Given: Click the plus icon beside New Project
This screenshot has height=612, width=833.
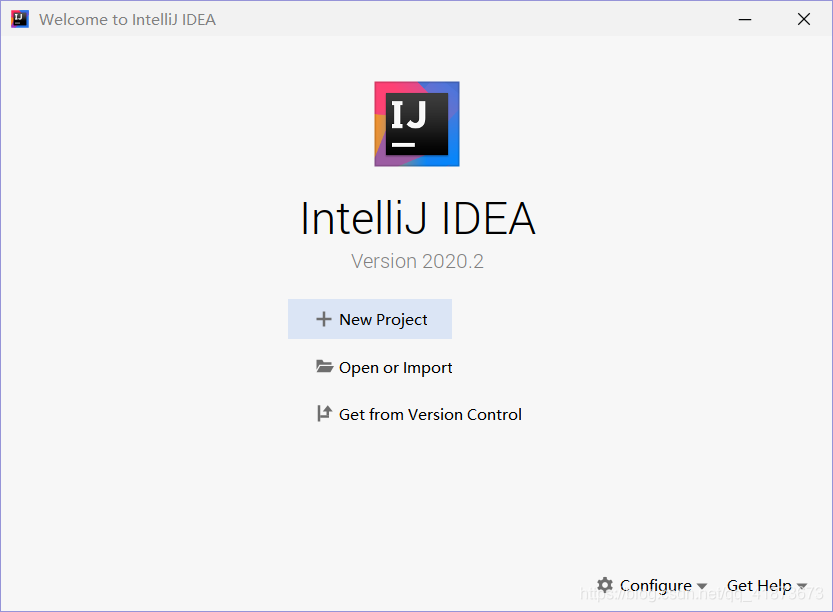Looking at the screenshot, I should click(324, 319).
